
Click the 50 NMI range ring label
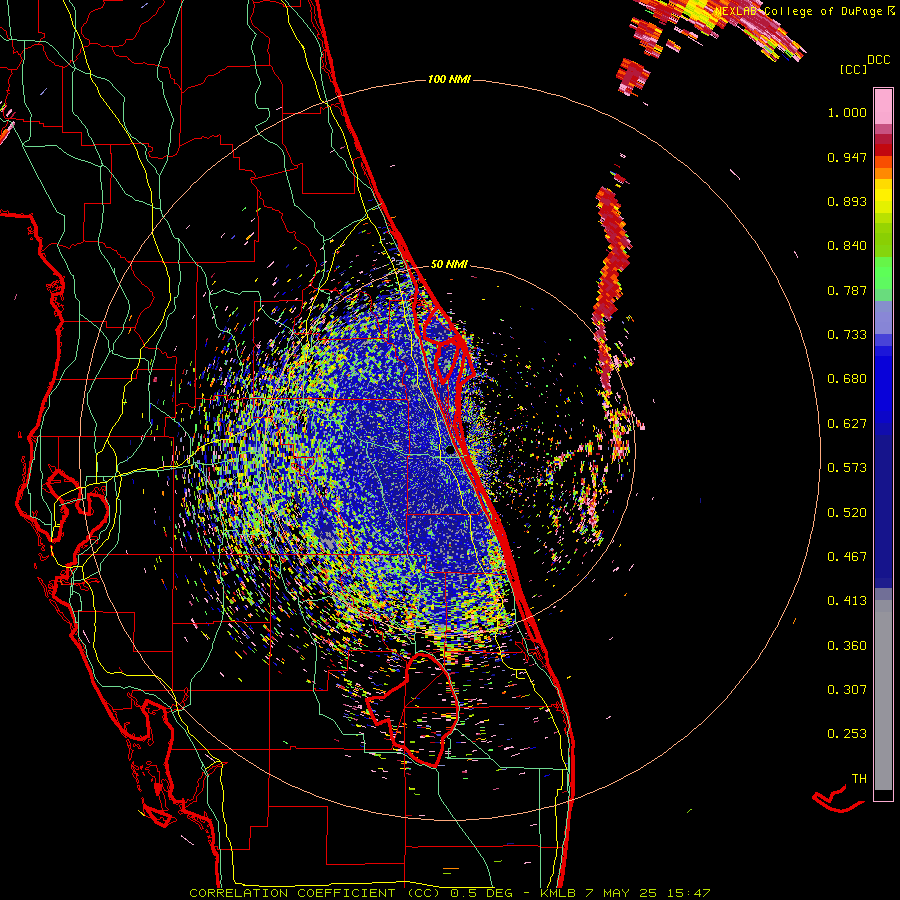click(x=449, y=264)
